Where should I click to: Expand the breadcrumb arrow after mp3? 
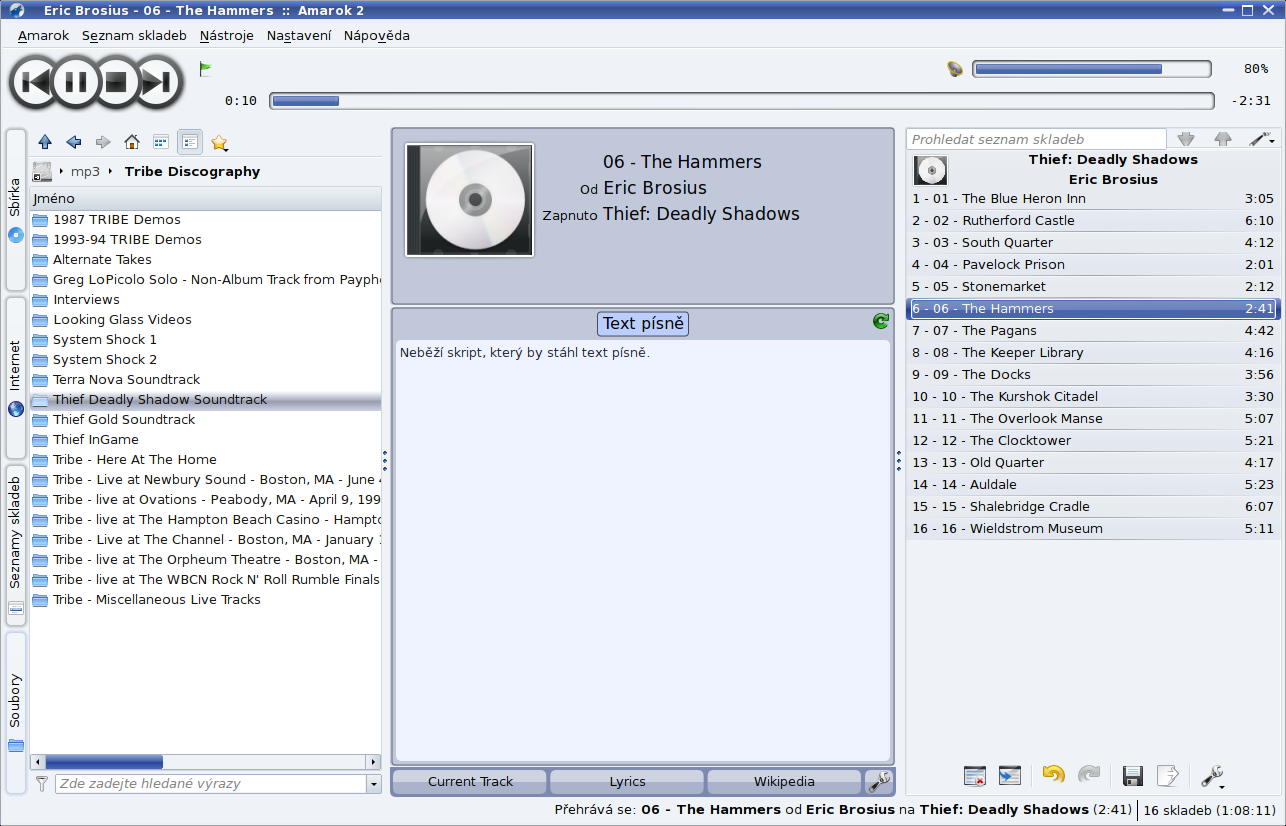pyautogui.click(x=111, y=171)
